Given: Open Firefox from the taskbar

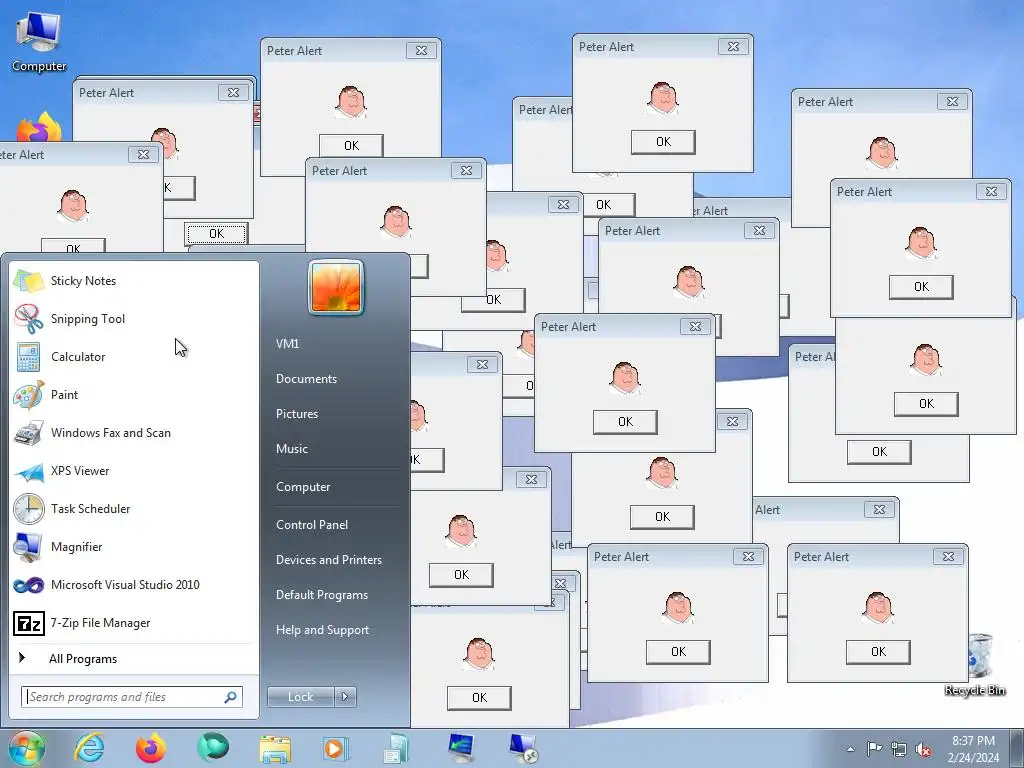Looking at the screenshot, I should pos(151,748).
